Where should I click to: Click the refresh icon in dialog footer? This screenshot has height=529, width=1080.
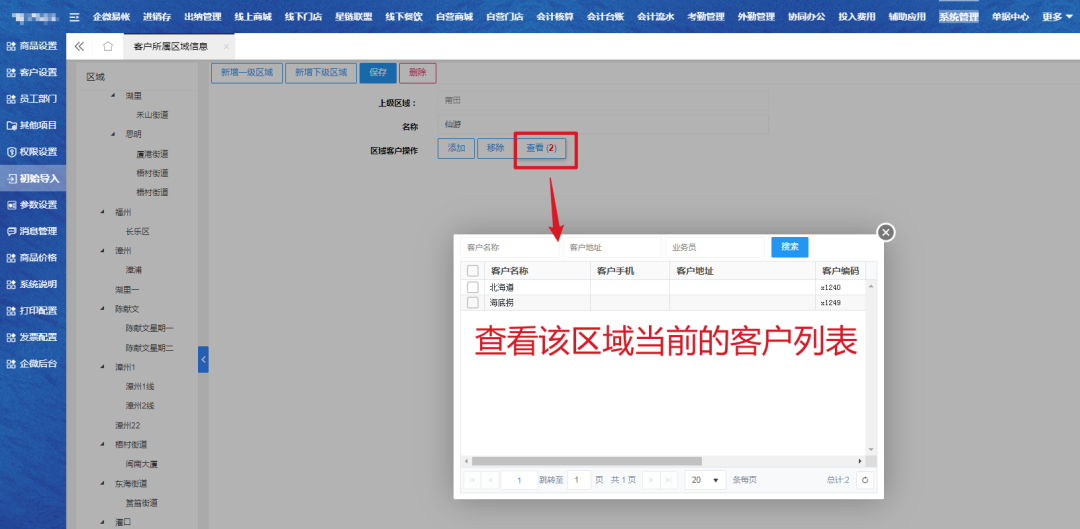tap(865, 480)
